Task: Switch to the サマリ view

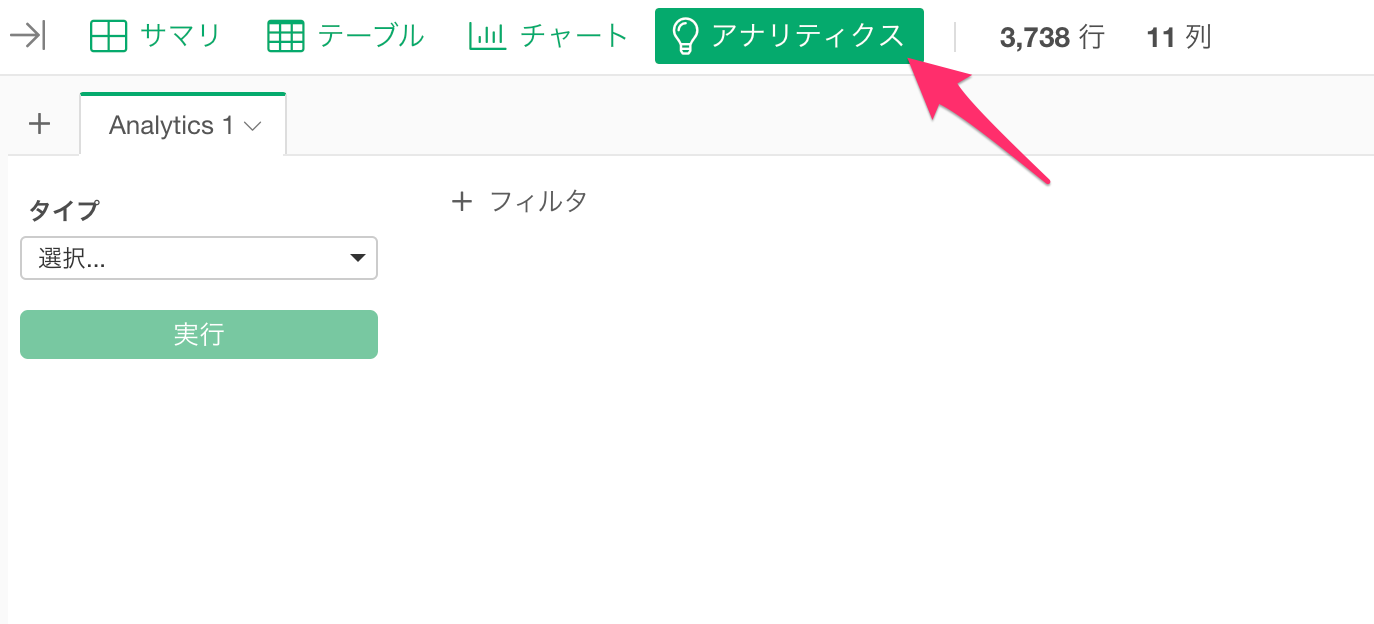Action: pyautogui.click(x=155, y=37)
